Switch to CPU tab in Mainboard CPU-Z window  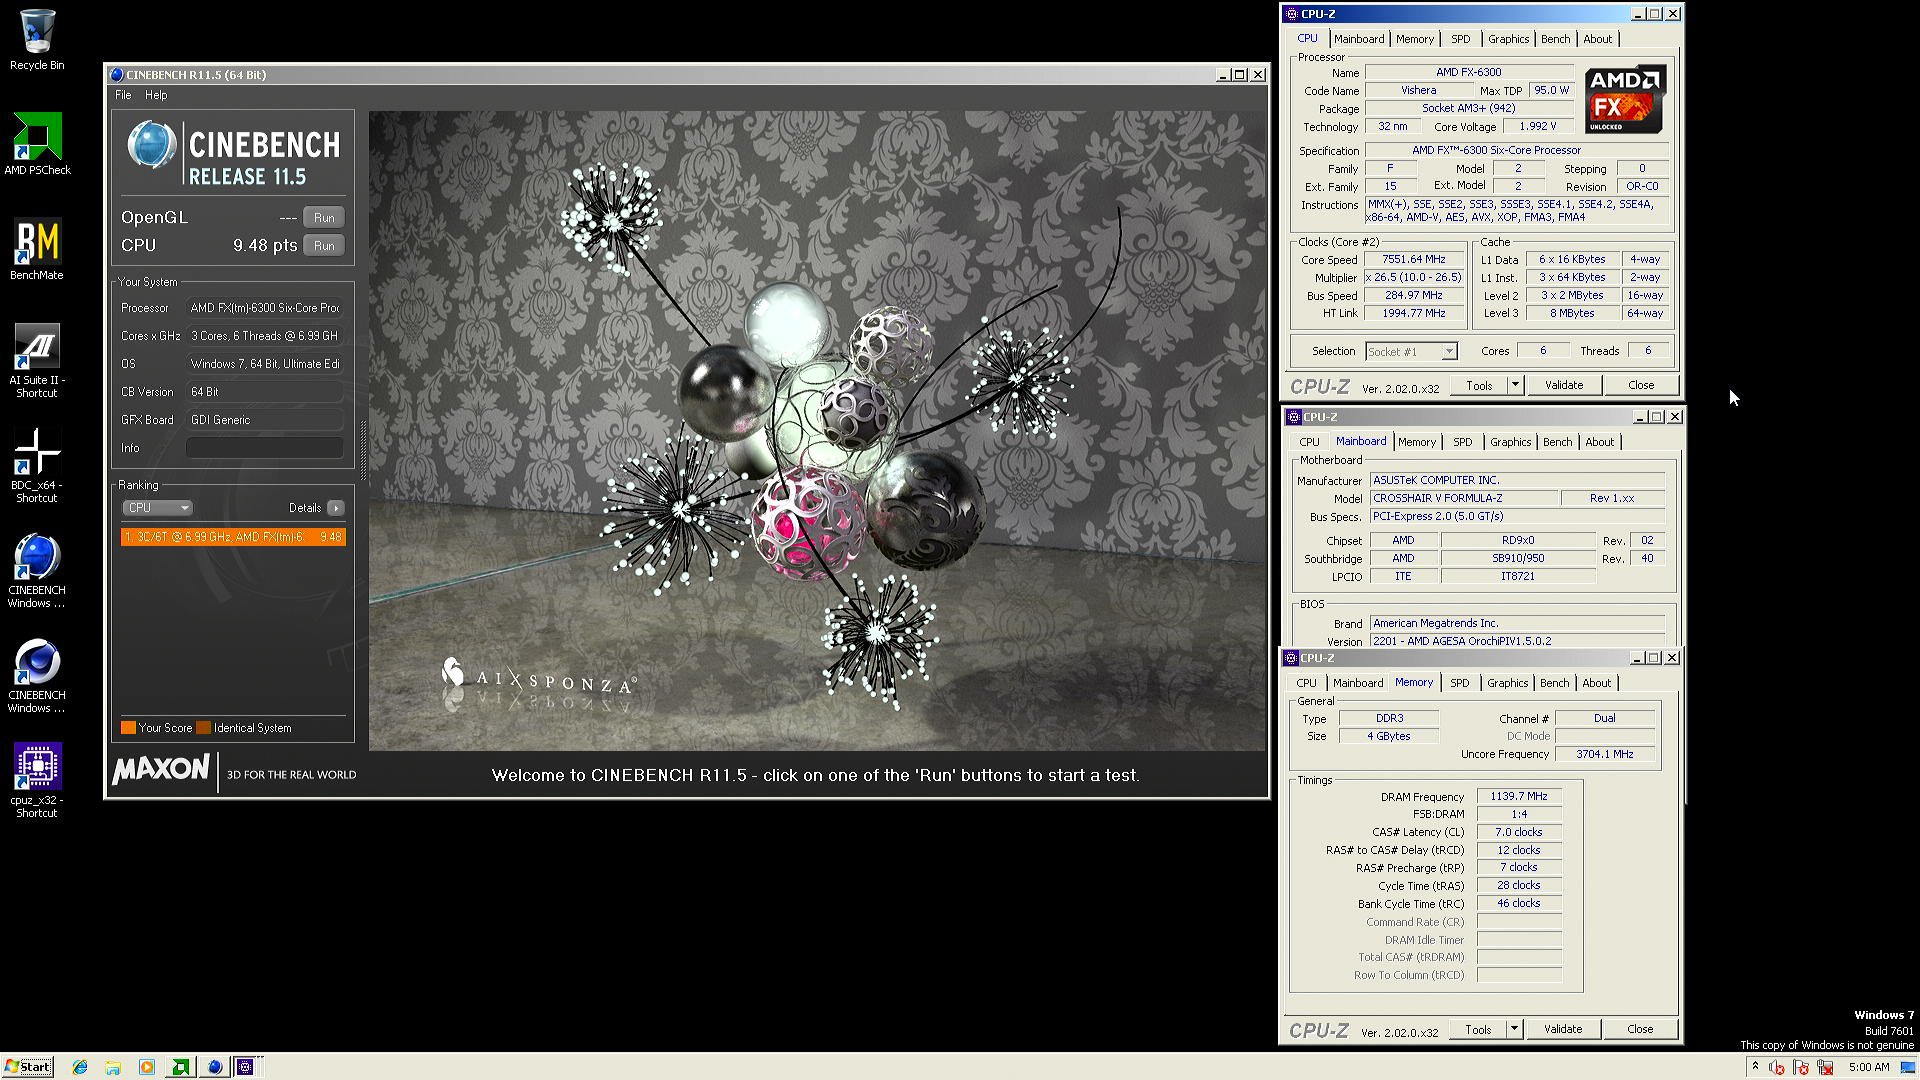coord(1309,442)
